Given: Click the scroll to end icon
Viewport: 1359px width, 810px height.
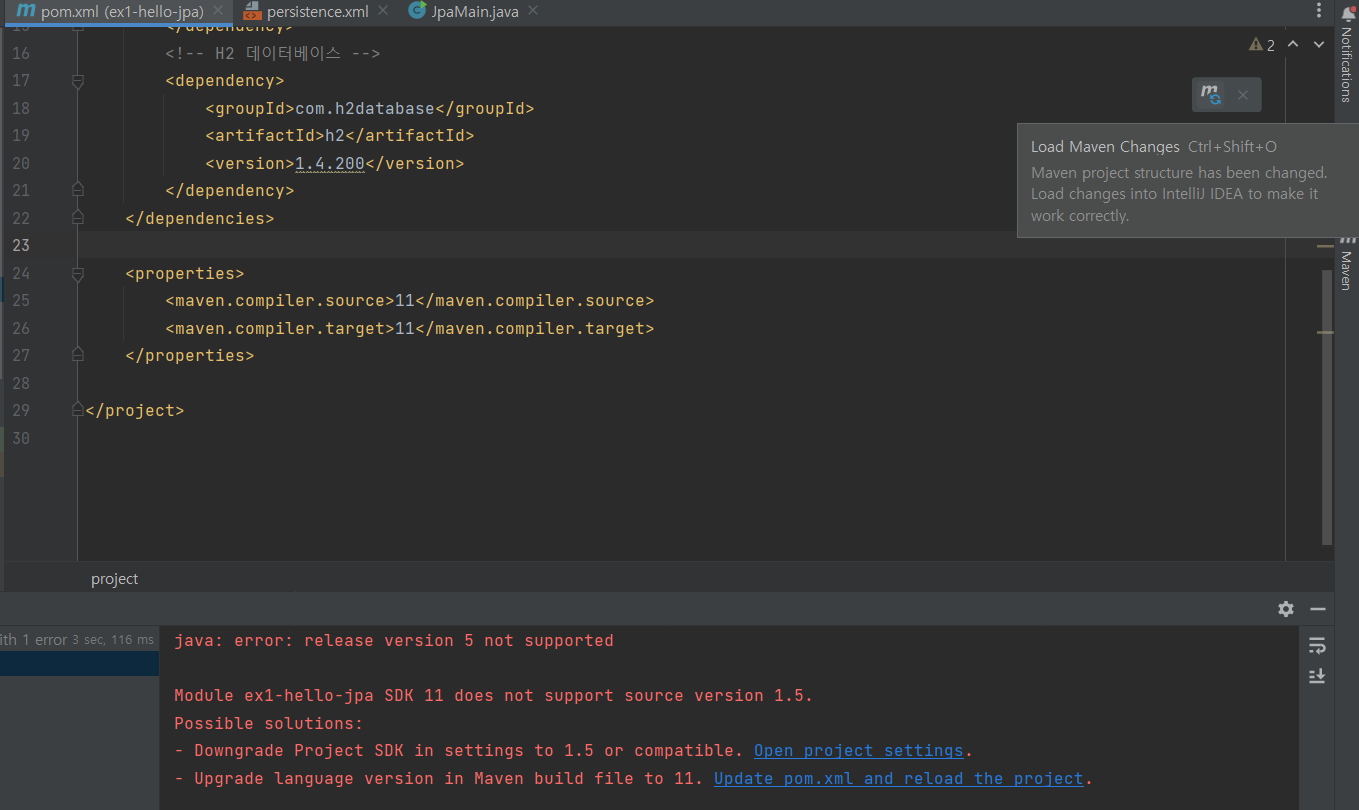Looking at the screenshot, I should [1317, 676].
